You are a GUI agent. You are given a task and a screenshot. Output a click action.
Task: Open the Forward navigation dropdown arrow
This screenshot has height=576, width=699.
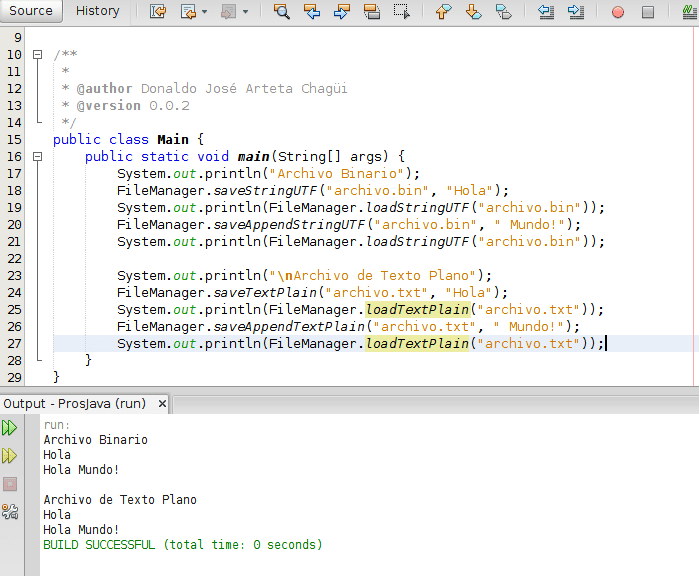[245, 12]
